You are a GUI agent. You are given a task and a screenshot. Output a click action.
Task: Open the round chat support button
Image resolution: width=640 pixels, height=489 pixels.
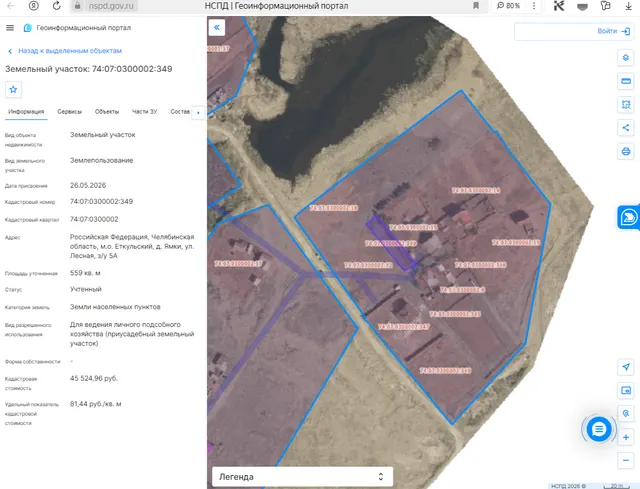pos(599,429)
